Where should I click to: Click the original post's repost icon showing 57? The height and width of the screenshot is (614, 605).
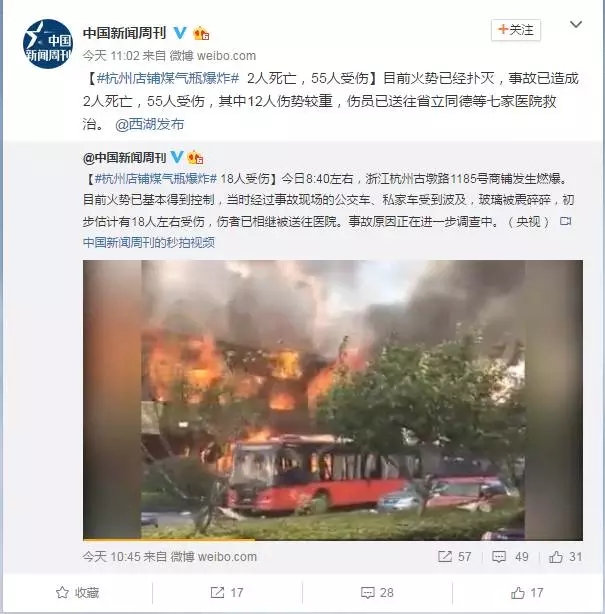(x=454, y=556)
